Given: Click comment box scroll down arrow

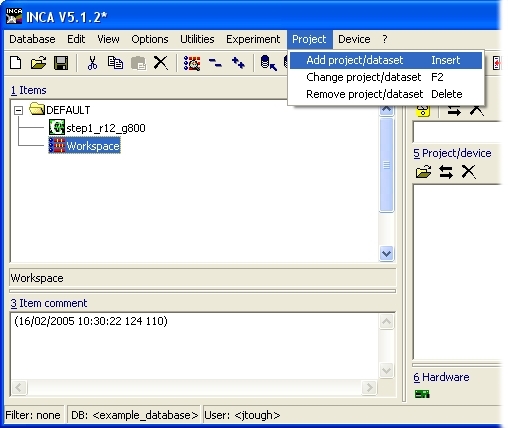Looking at the screenshot, I should pos(387,371).
